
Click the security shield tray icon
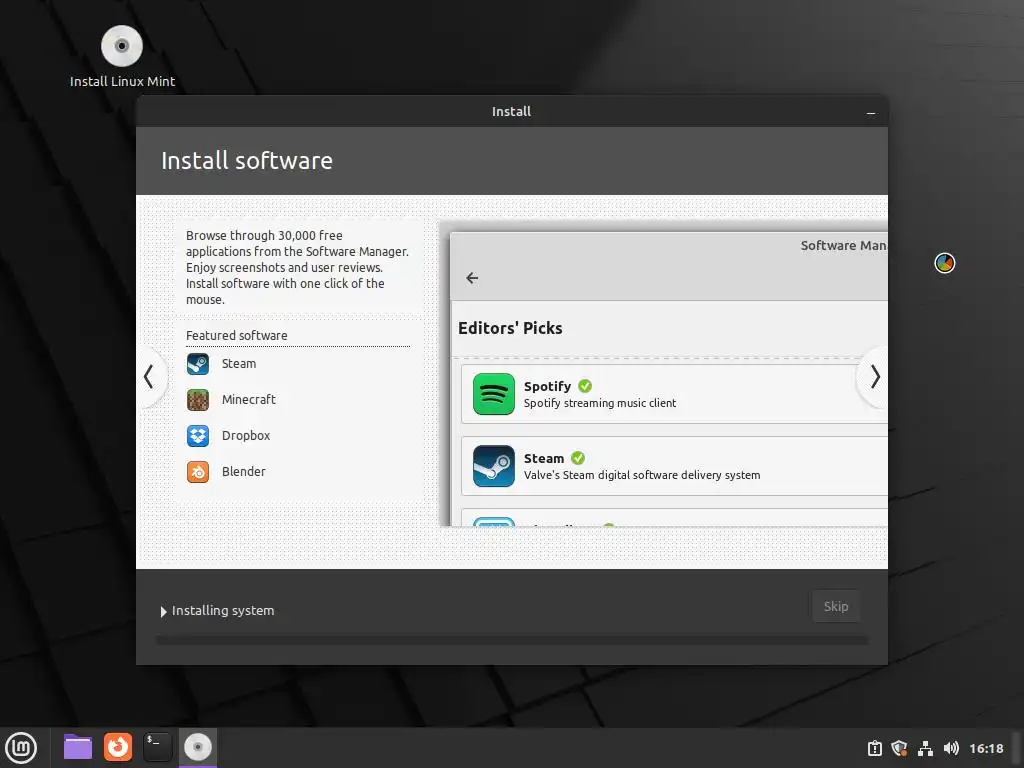point(900,748)
